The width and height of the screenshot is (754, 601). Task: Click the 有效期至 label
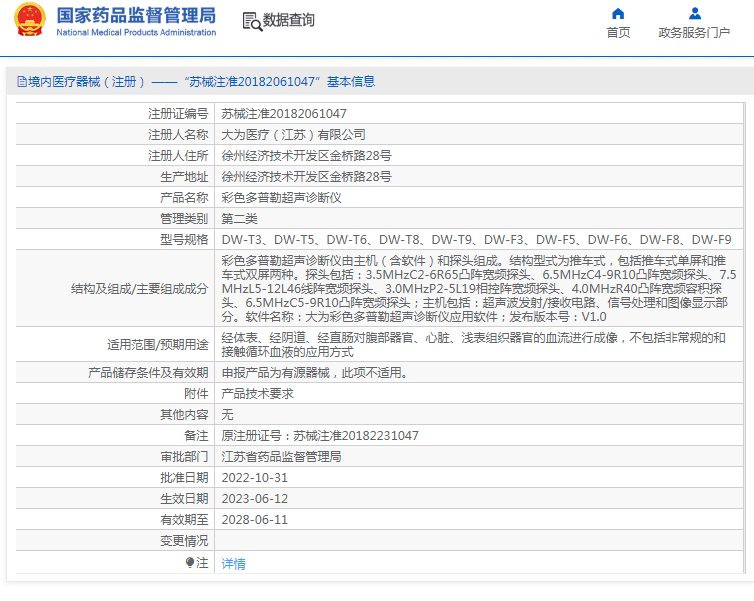pyautogui.click(x=184, y=520)
